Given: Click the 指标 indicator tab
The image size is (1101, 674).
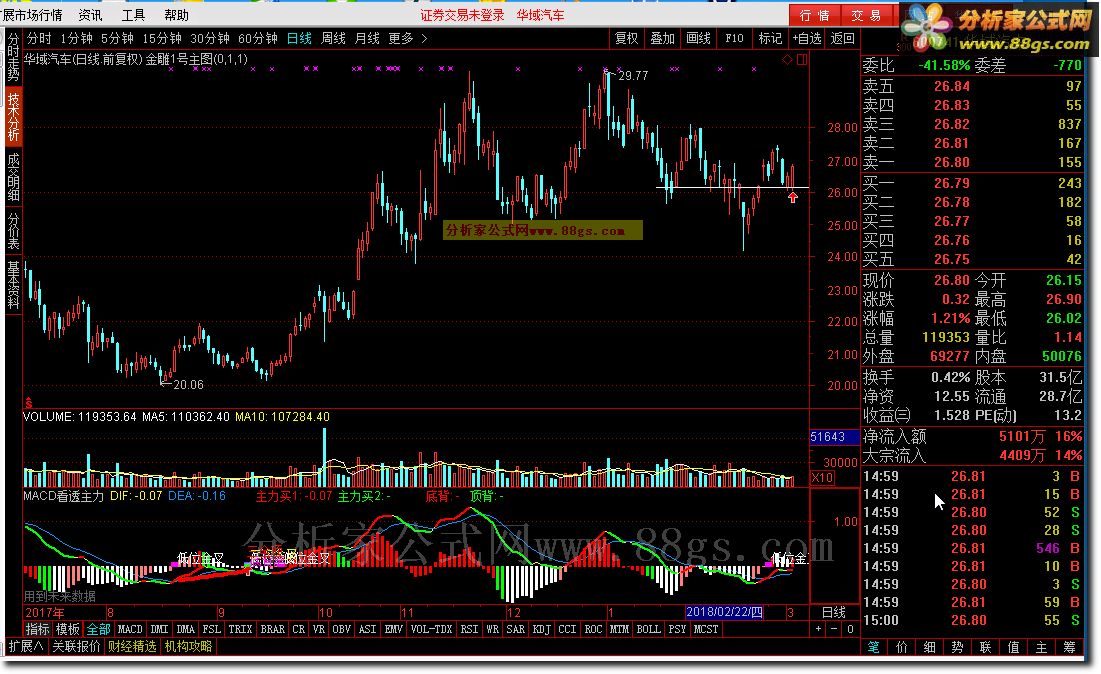Looking at the screenshot, I should tap(38, 629).
